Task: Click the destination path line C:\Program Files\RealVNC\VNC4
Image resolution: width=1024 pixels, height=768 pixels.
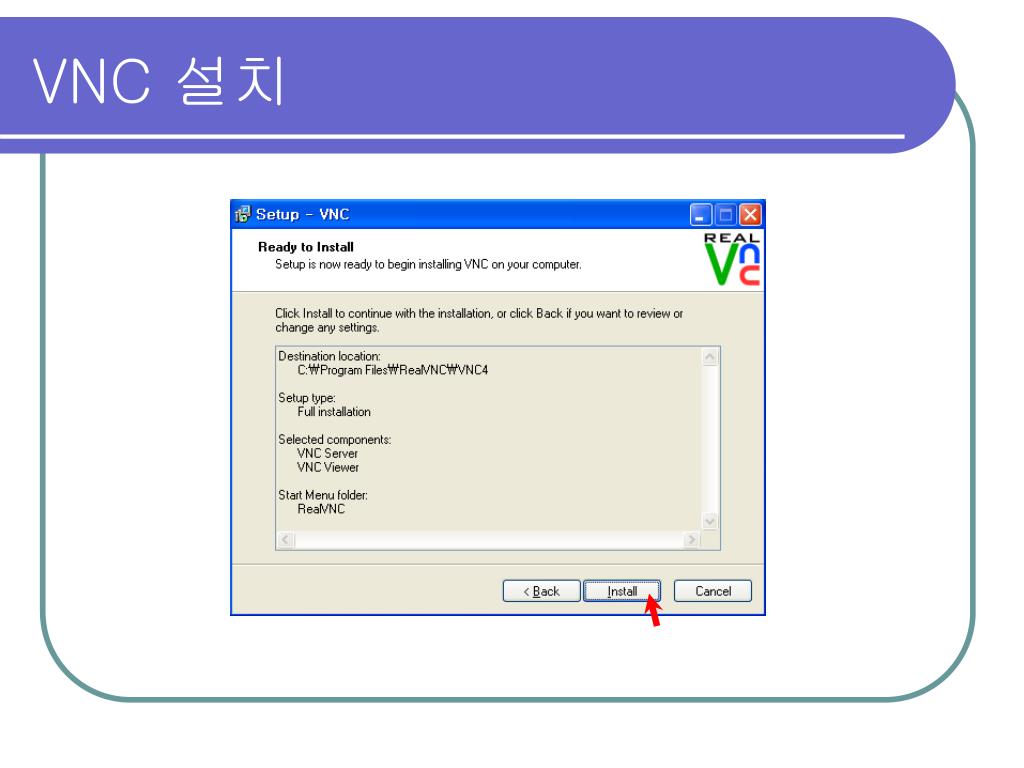Action: point(392,370)
